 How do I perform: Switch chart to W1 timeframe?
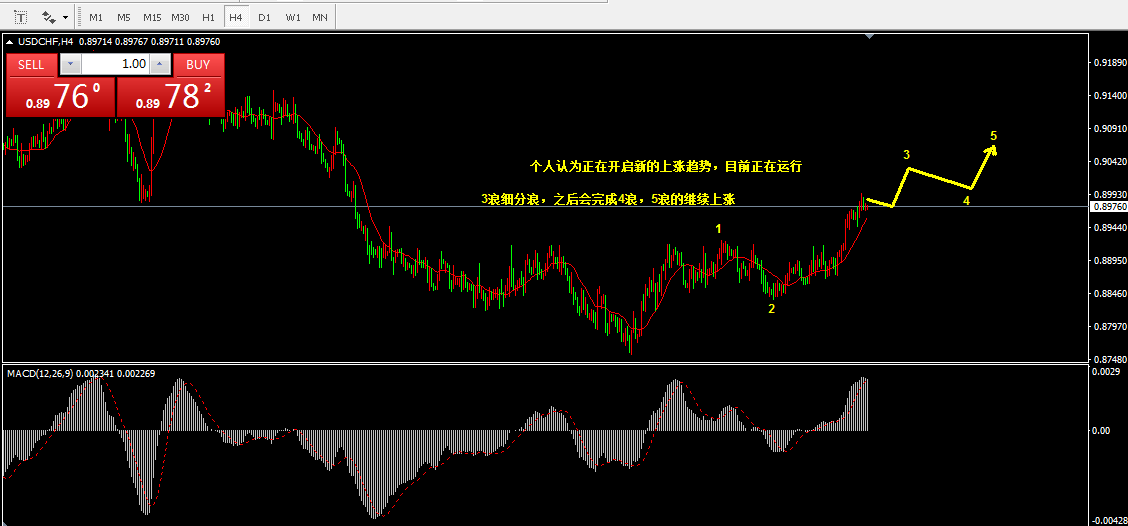click(x=292, y=17)
